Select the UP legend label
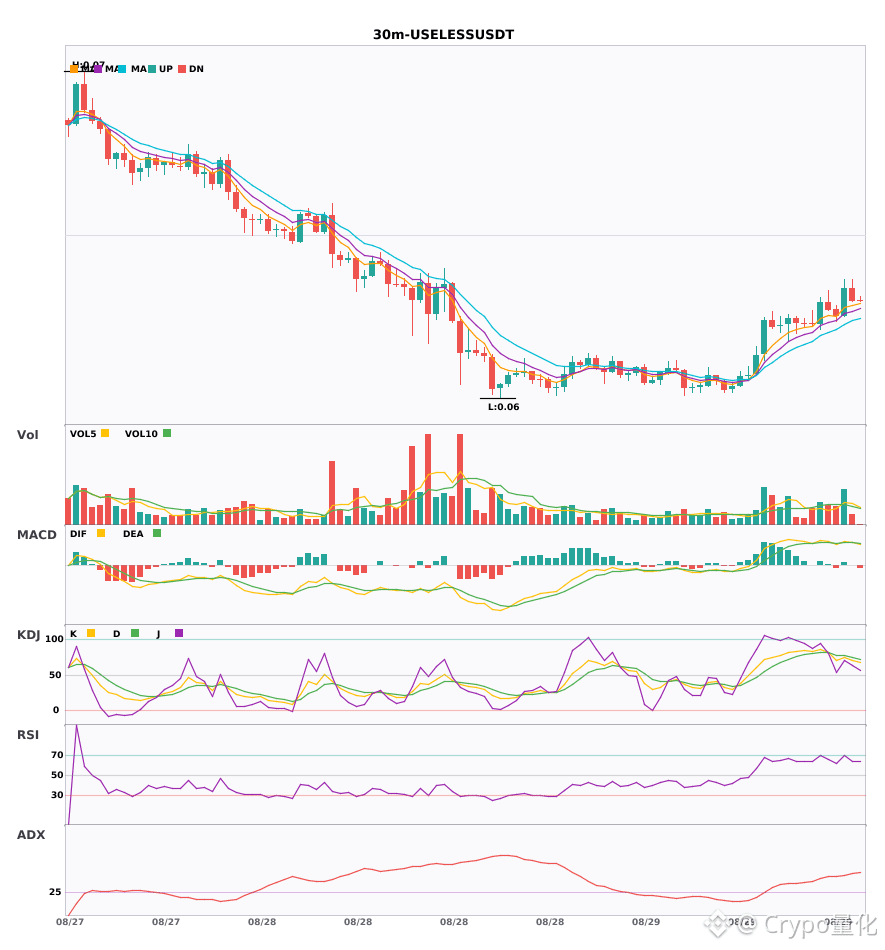 click(x=166, y=69)
